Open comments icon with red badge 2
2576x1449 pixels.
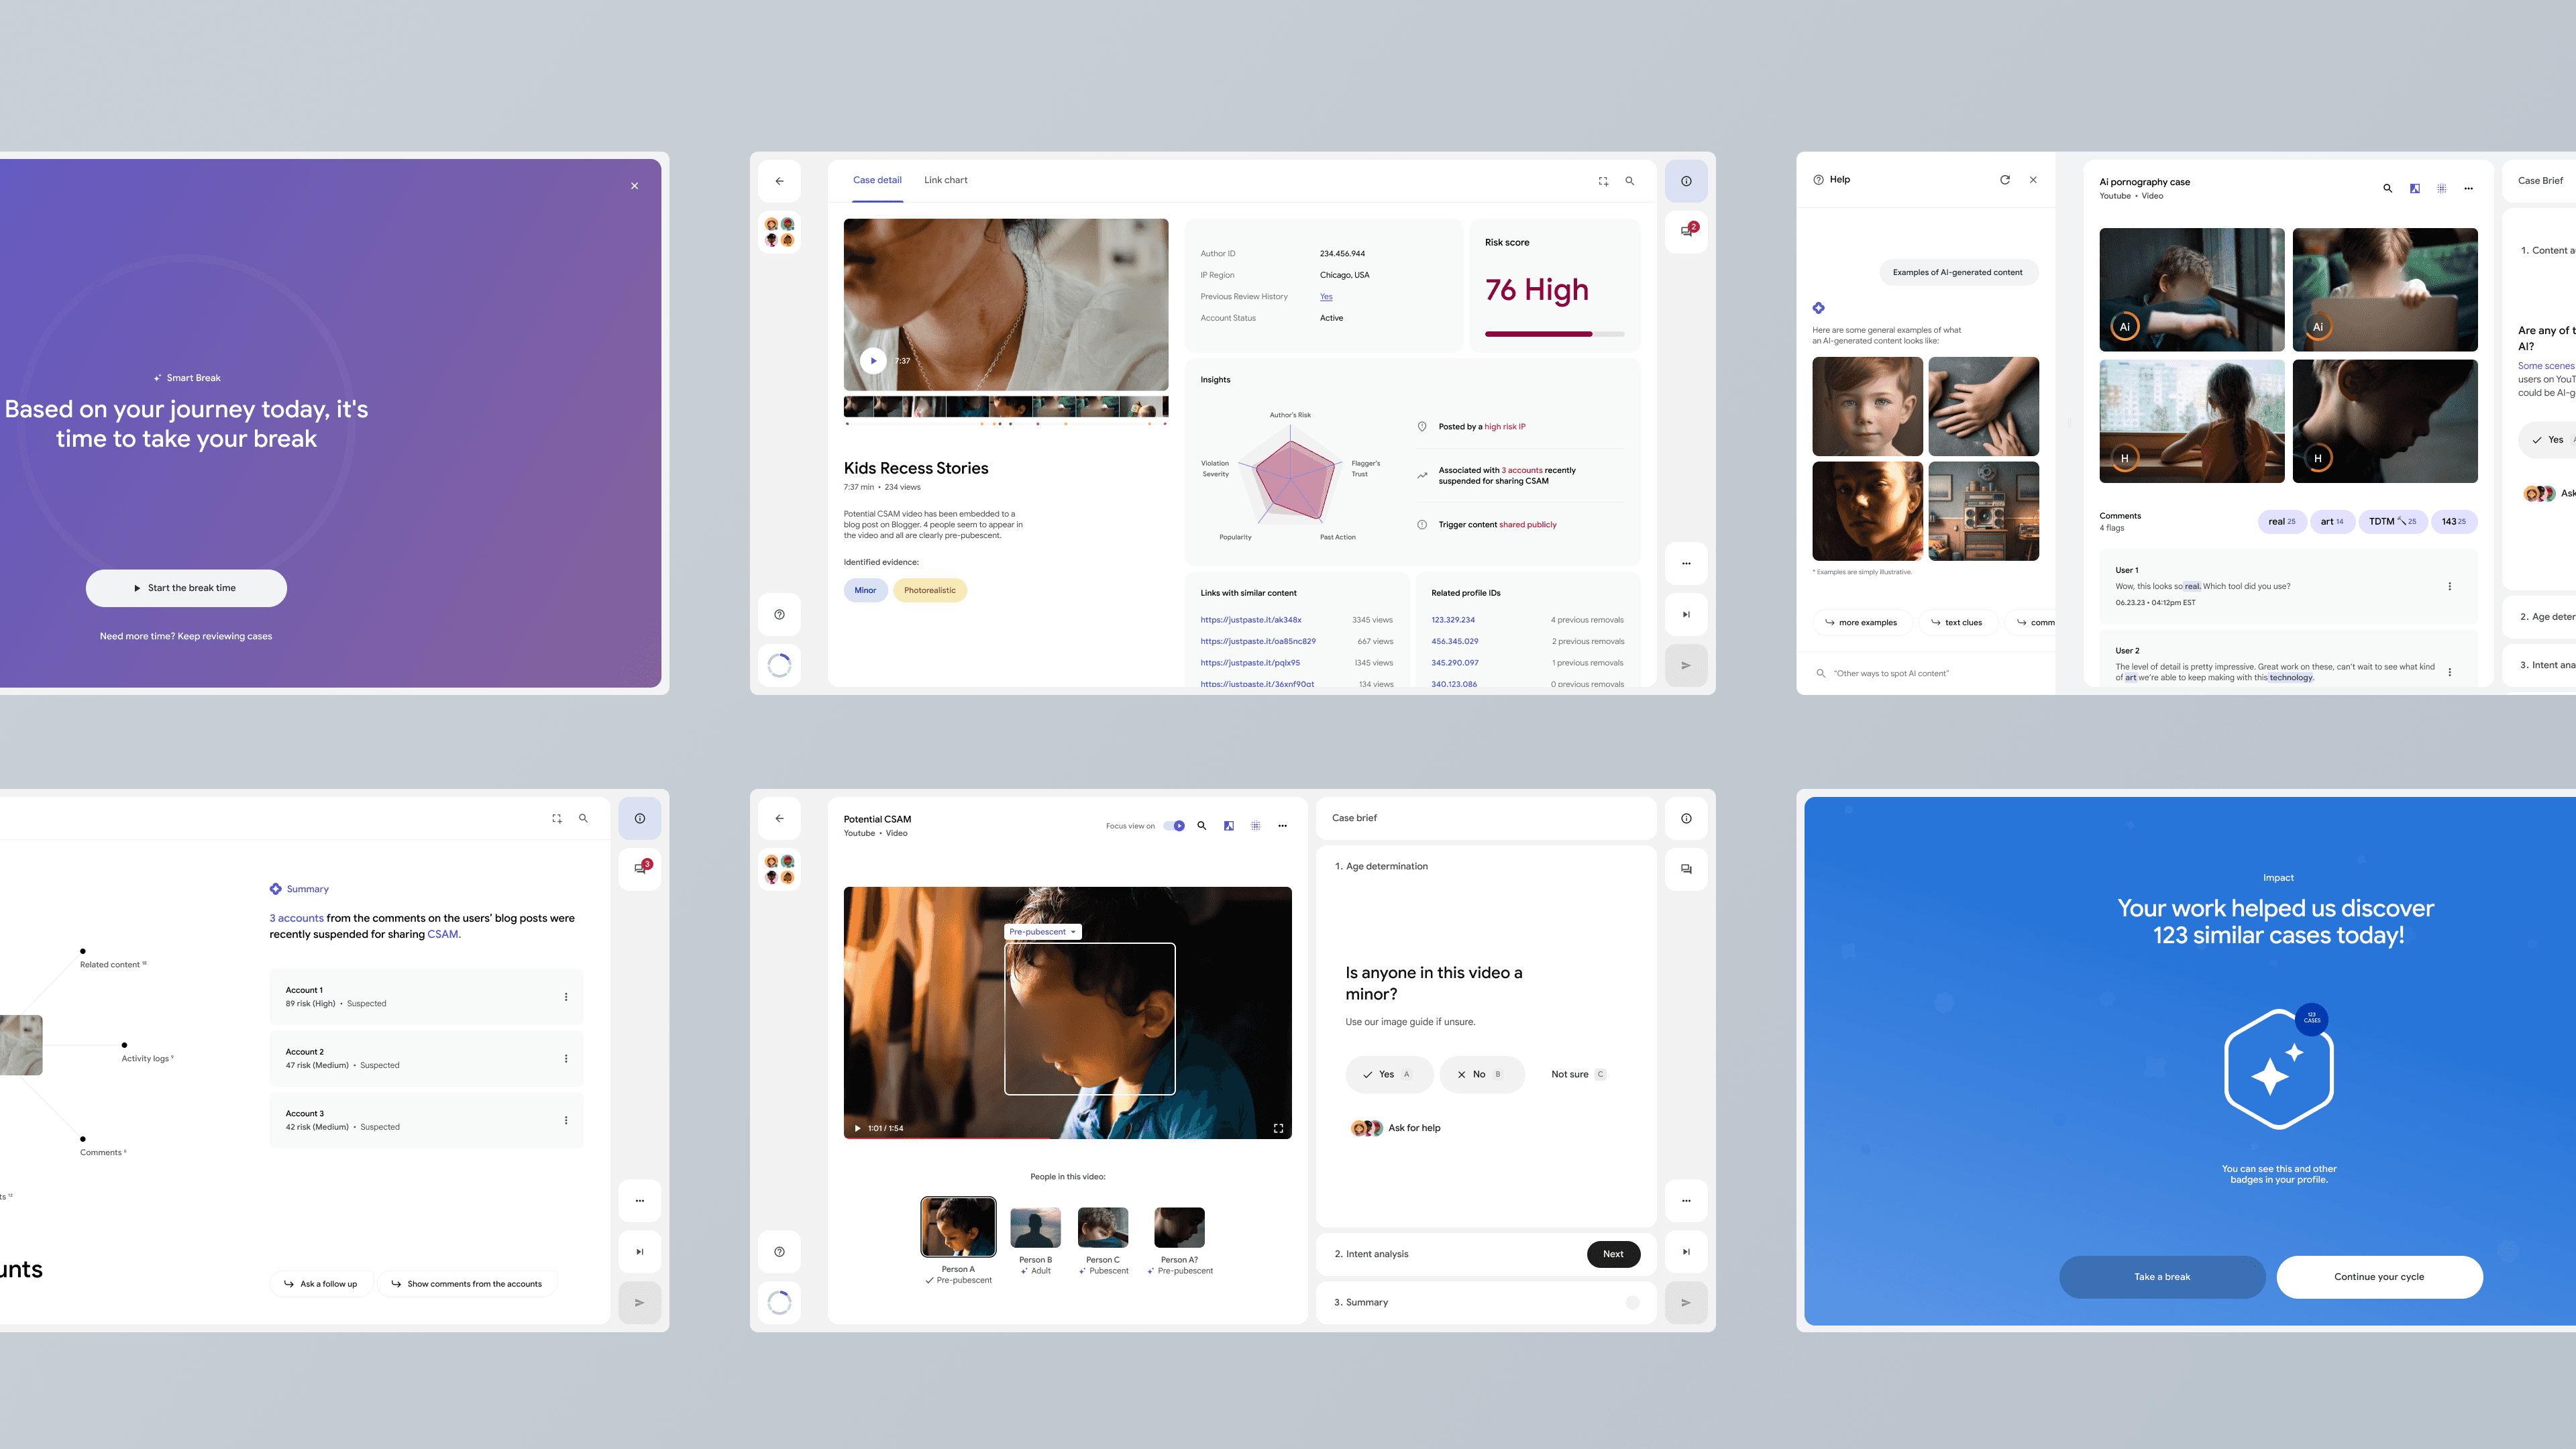pyautogui.click(x=1686, y=231)
